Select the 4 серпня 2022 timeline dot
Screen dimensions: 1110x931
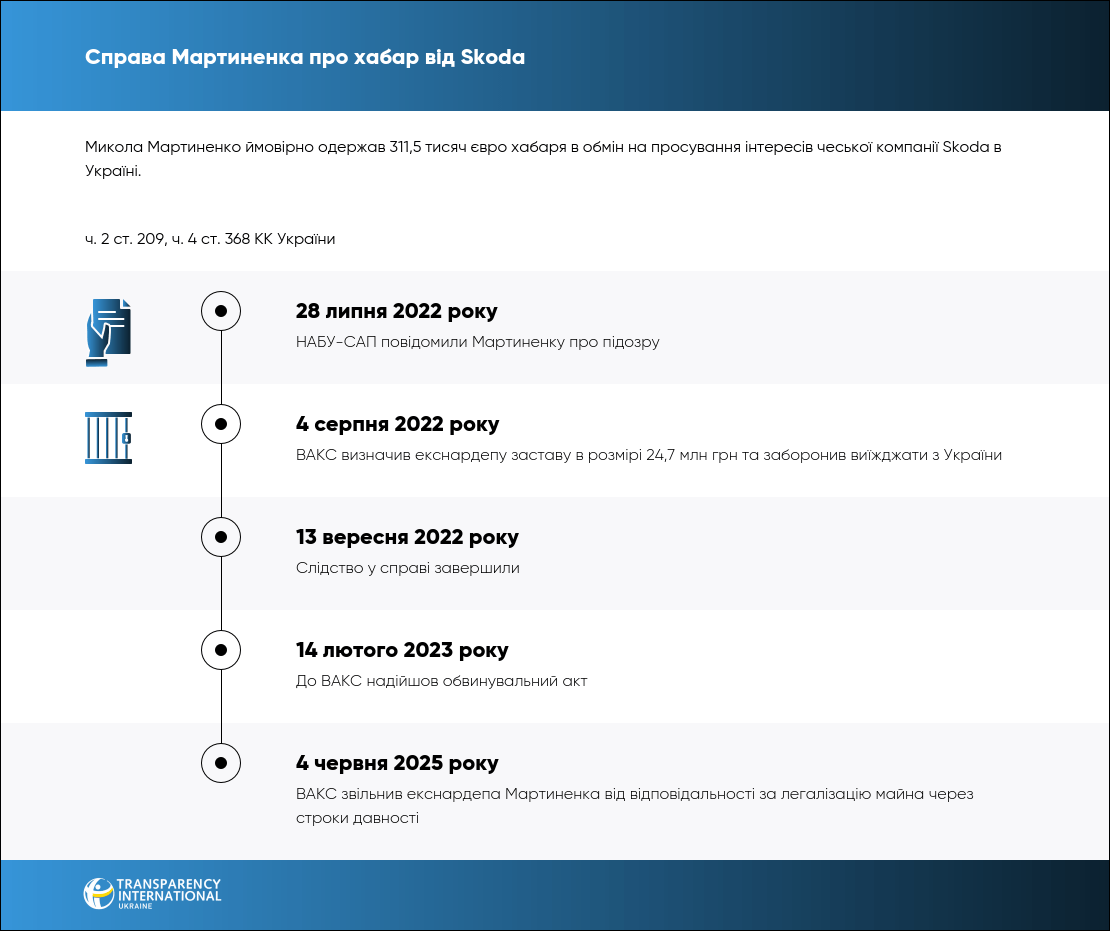coord(221,424)
